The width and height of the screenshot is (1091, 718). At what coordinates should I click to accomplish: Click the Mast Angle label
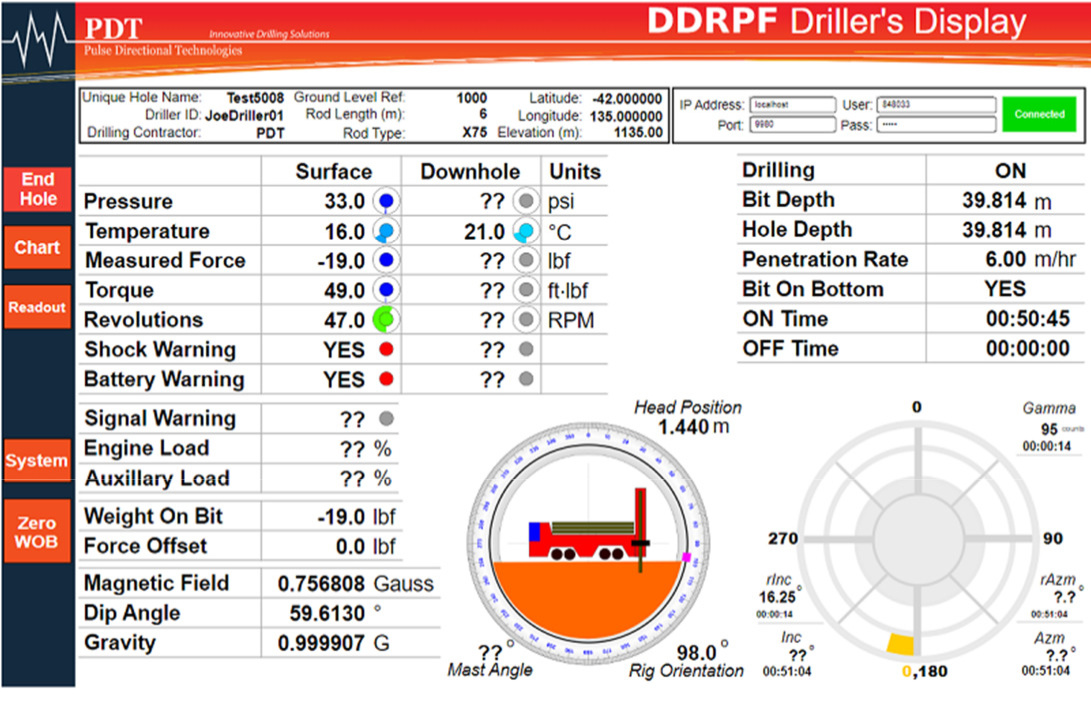[x=490, y=670]
